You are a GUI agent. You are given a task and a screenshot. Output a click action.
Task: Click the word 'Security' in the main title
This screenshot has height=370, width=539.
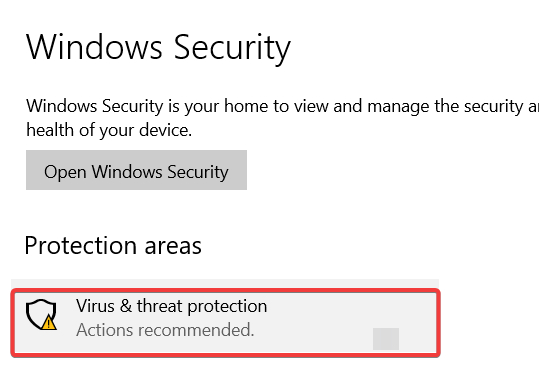click(x=232, y=47)
